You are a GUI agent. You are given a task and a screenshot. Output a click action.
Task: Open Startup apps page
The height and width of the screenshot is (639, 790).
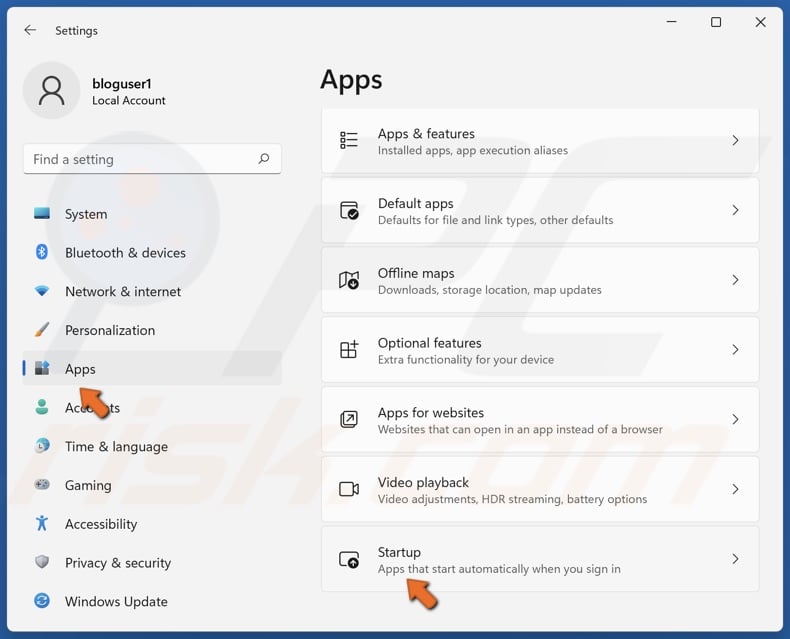tap(540, 559)
